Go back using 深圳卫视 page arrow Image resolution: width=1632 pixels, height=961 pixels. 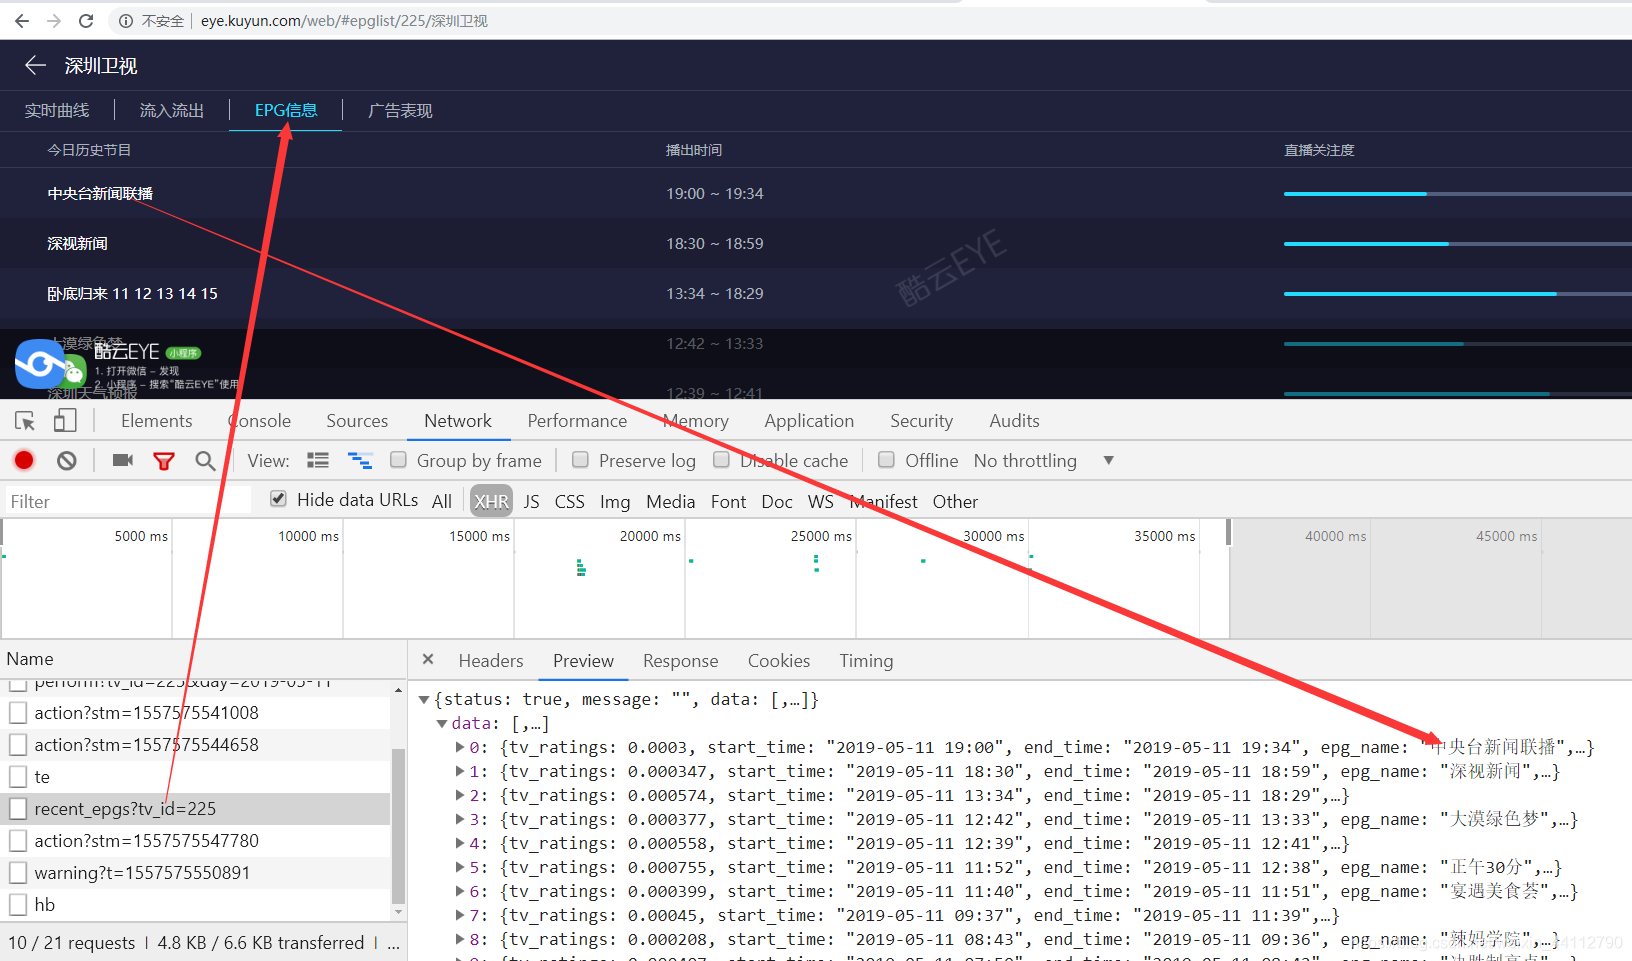pyautogui.click(x=35, y=65)
